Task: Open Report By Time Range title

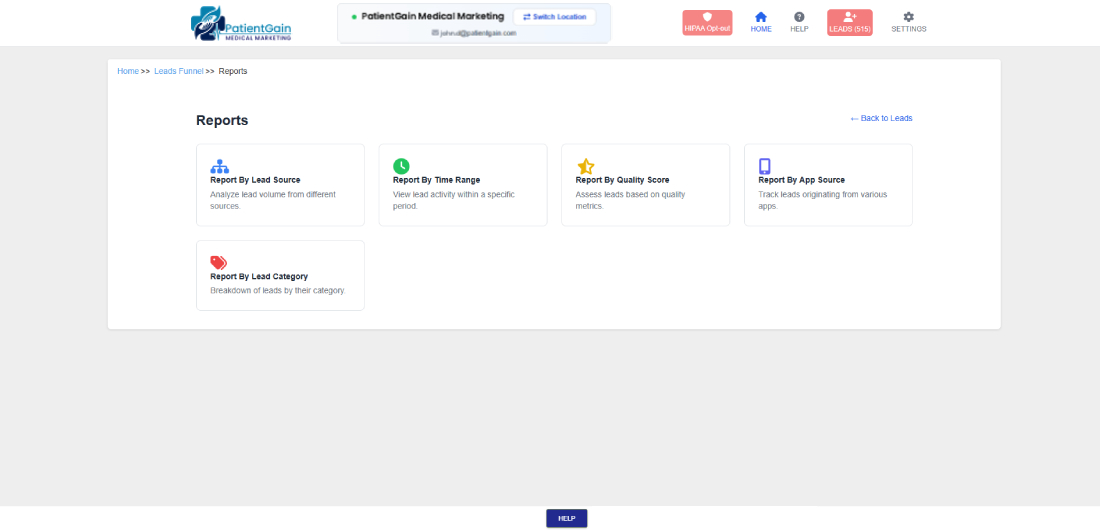Action: tap(436, 180)
